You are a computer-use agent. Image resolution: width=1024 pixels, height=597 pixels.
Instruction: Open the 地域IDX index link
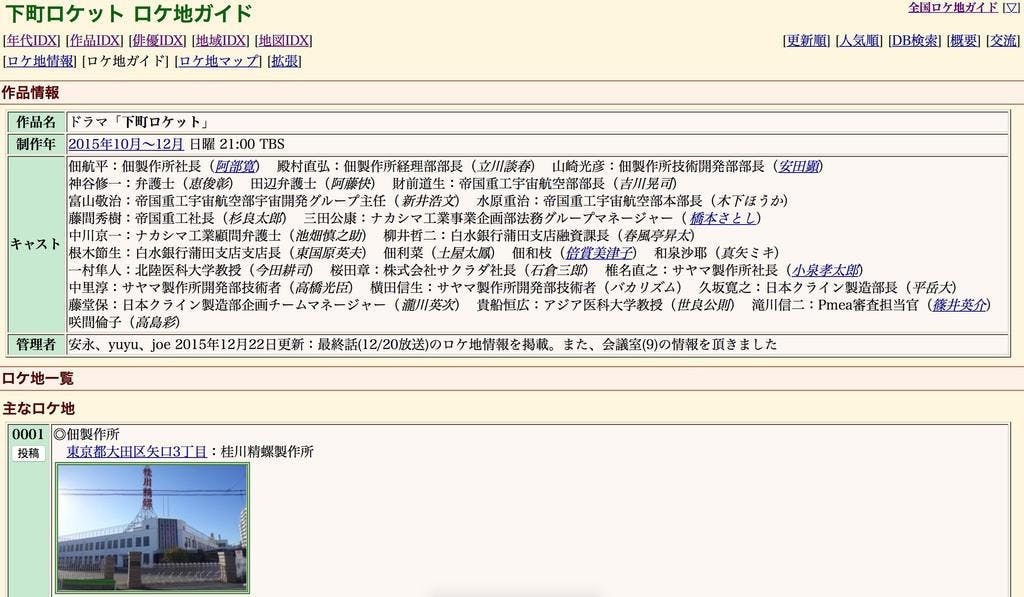click(221, 40)
